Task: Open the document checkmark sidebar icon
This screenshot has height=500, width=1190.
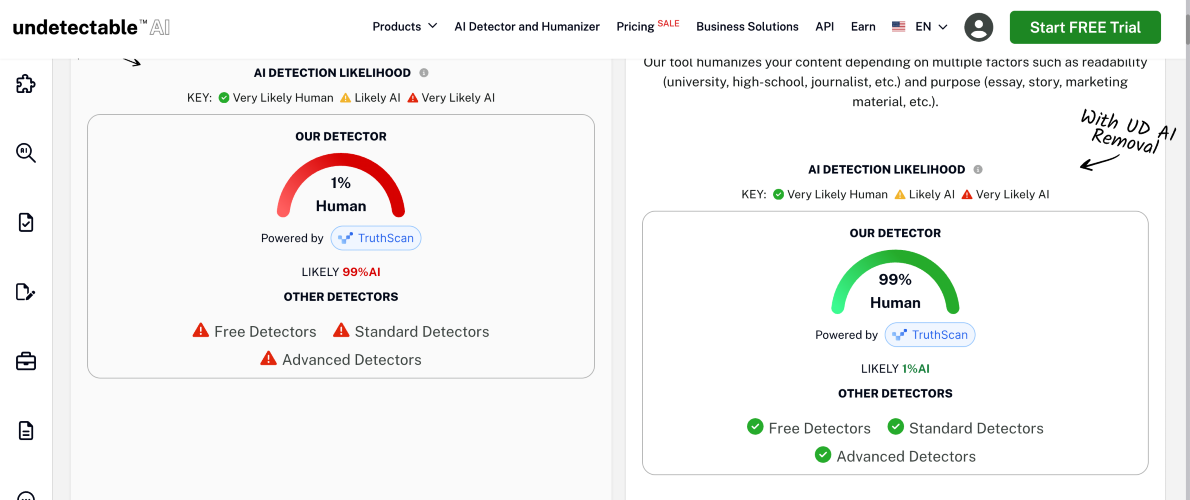Action: pos(26,222)
